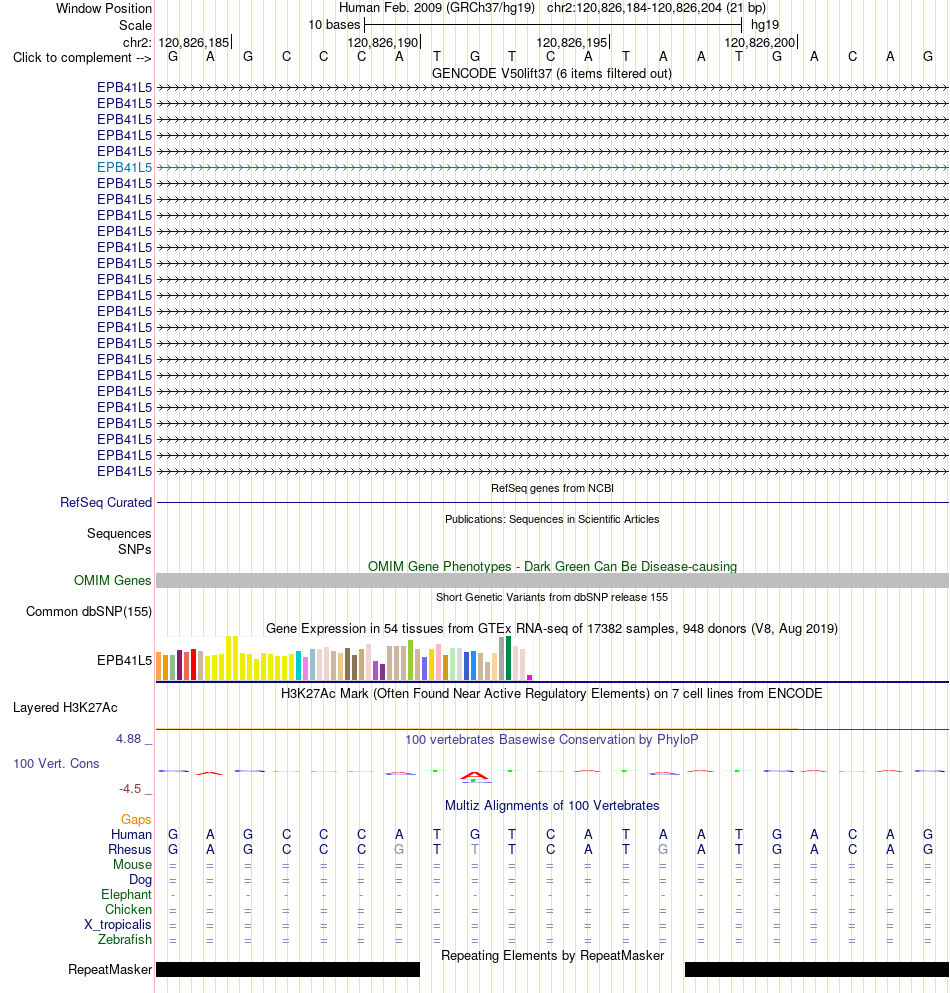Viewport: 950px width, 993px height.
Task: Select the light-blue highlighted EPB41L5 transcript label
Action: [125, 167]
